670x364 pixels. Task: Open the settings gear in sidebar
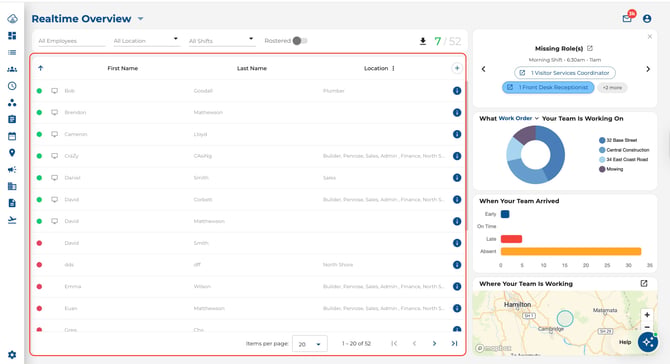(x=12, y=355)
